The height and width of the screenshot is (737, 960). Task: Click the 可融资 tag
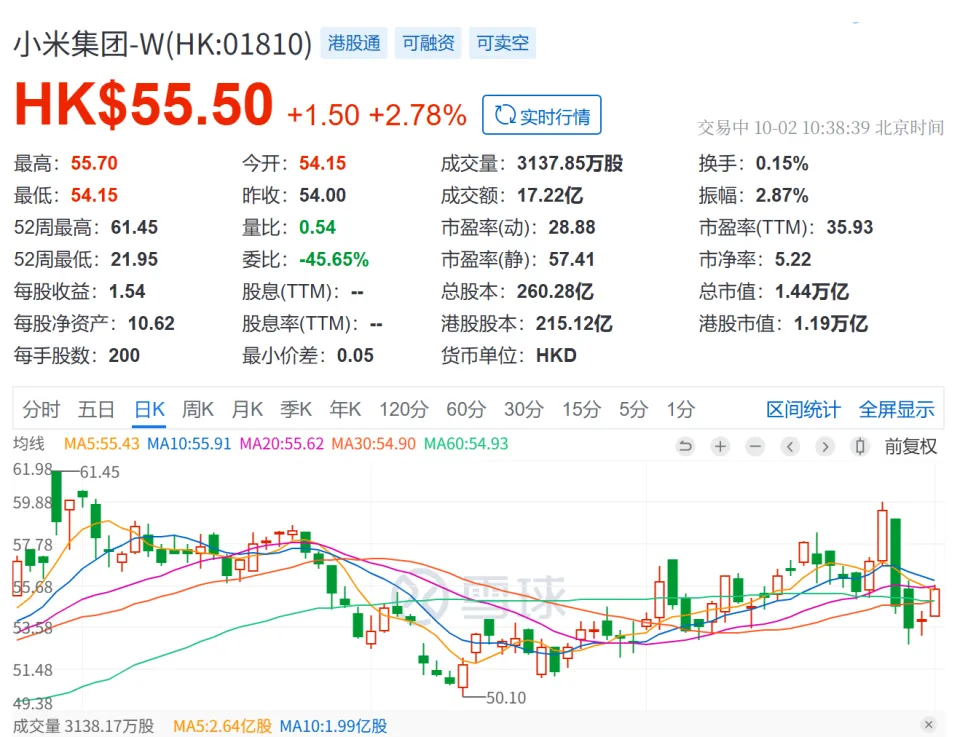pyautogui.click(x=428, y=44)
